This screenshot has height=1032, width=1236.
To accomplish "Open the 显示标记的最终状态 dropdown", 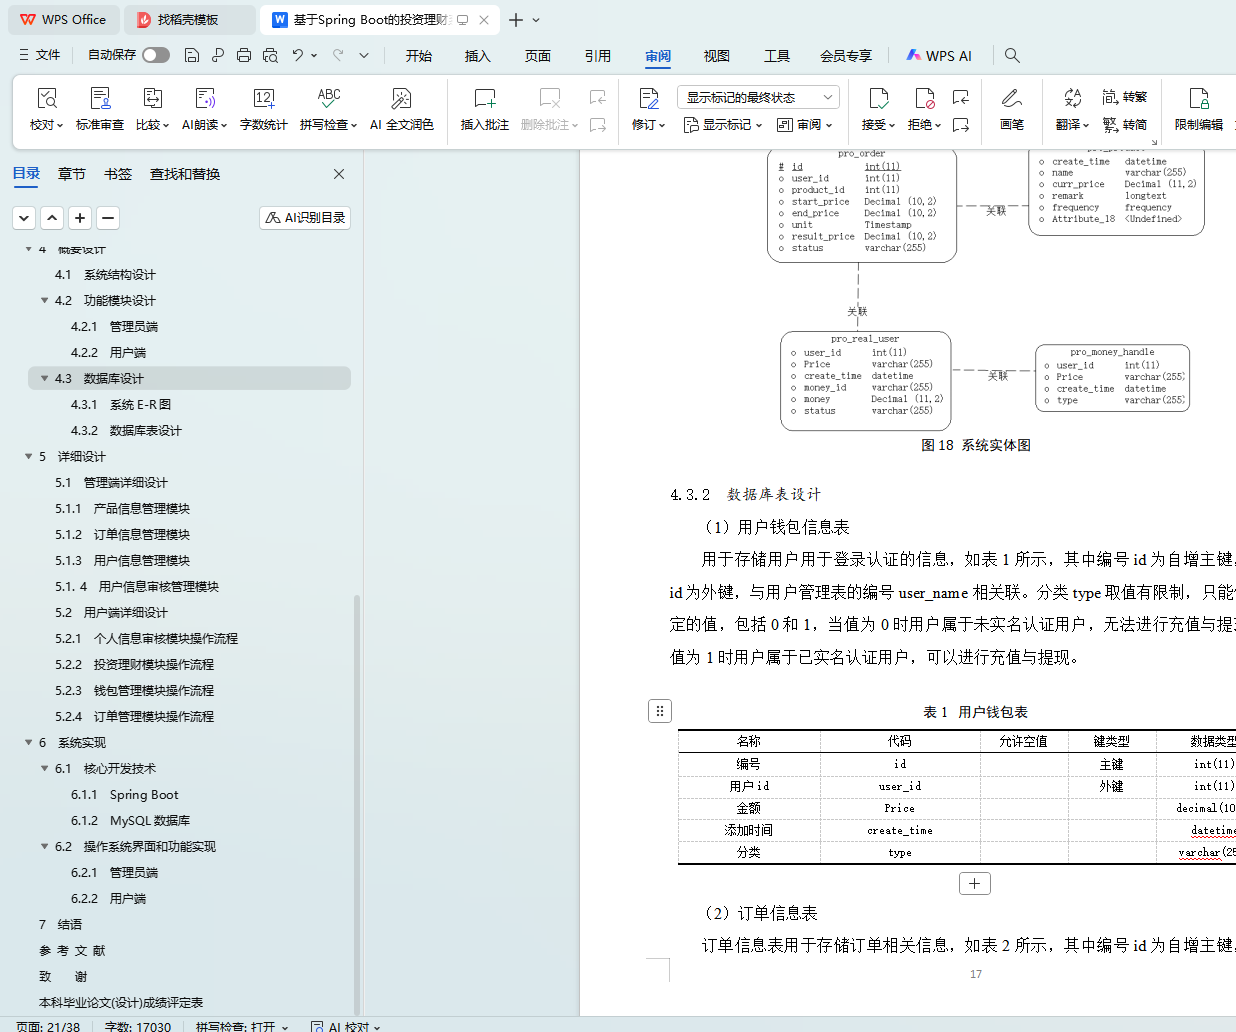I will click(757, 97).
